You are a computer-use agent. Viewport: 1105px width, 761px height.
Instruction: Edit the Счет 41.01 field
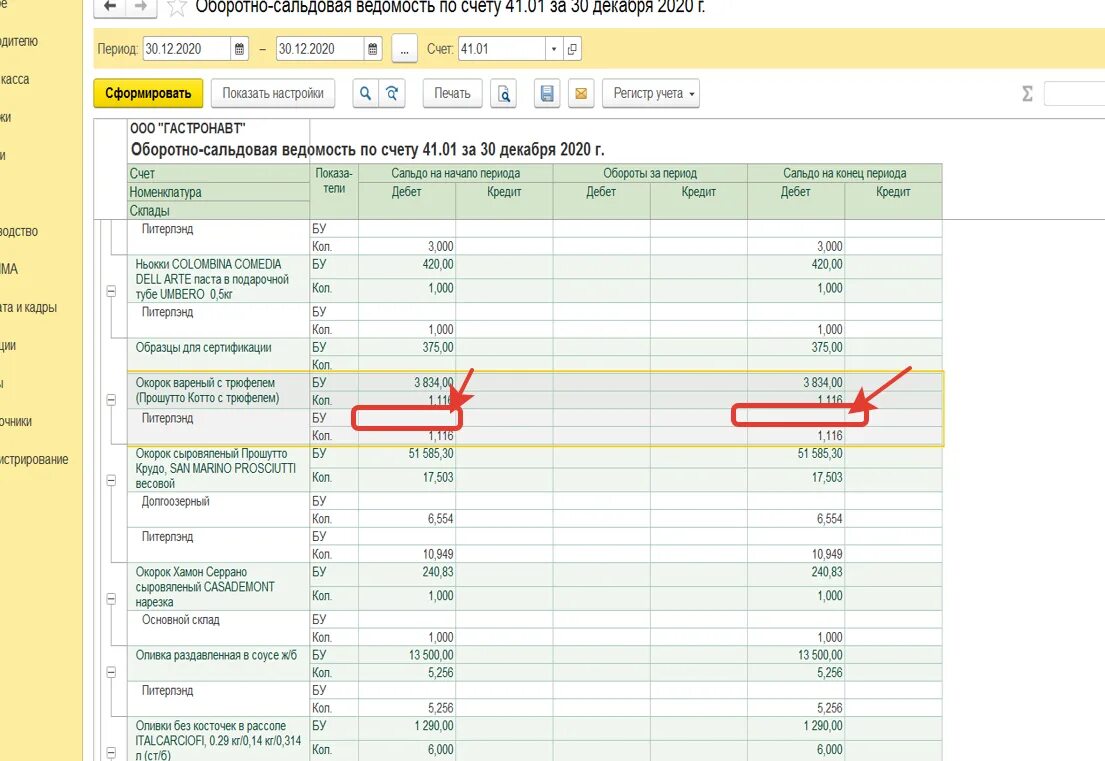(x=502, y=49)
